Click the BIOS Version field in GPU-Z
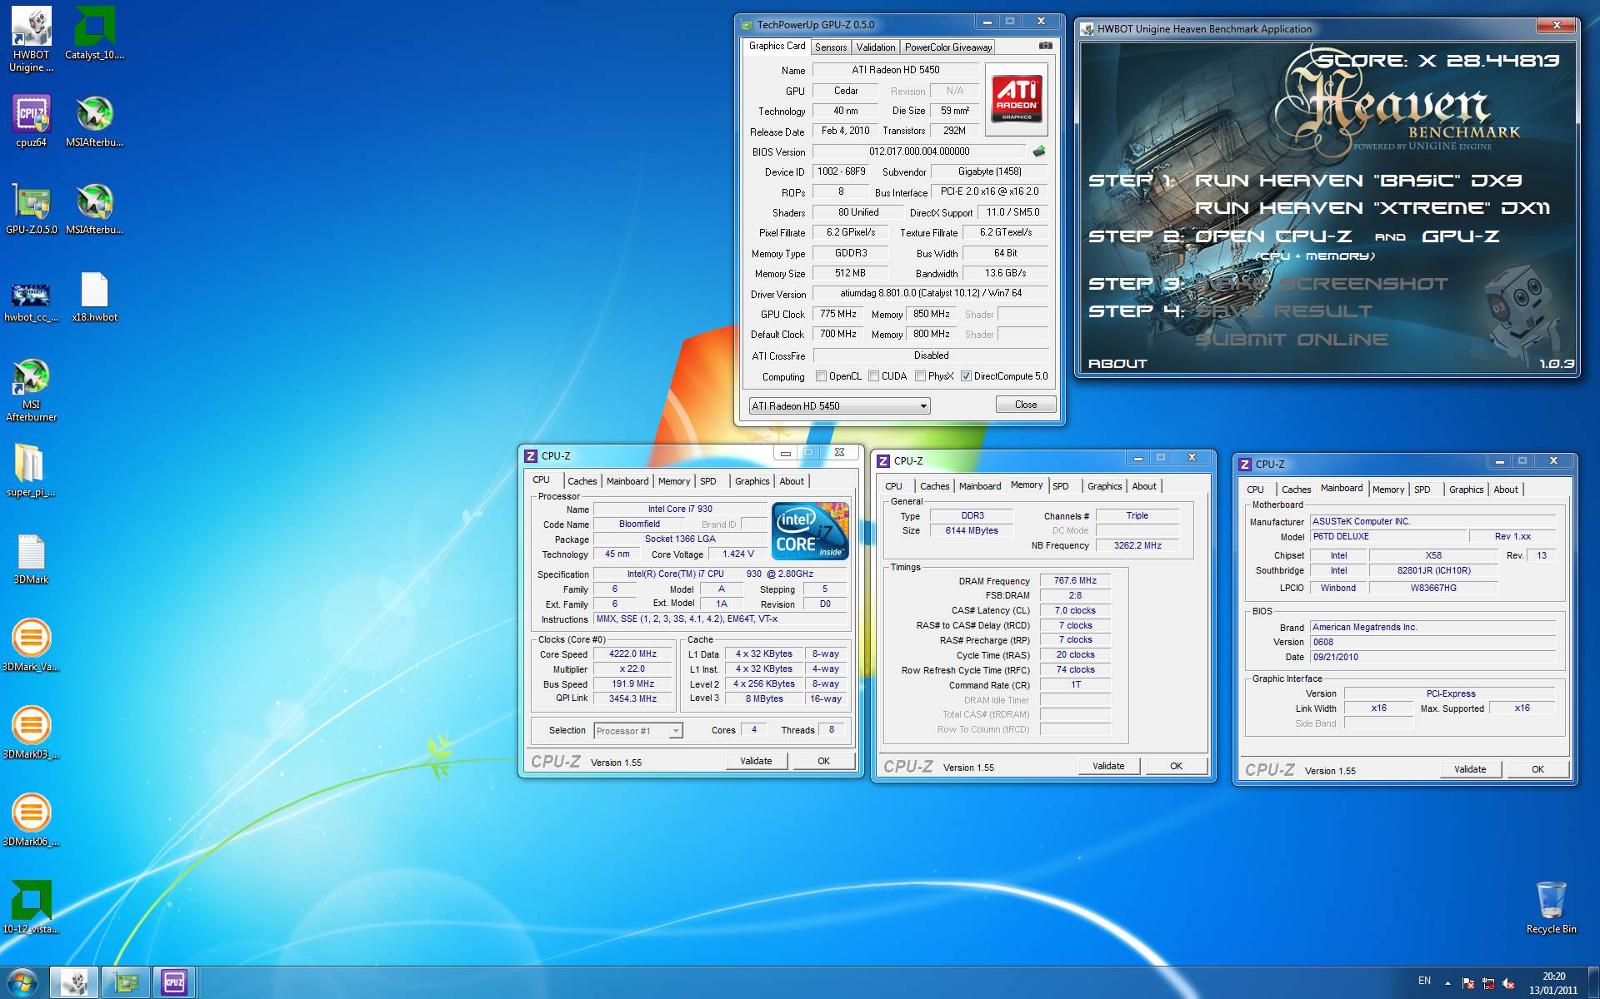The width and height of the screenshot is (1600, 999). pos(919,152)
